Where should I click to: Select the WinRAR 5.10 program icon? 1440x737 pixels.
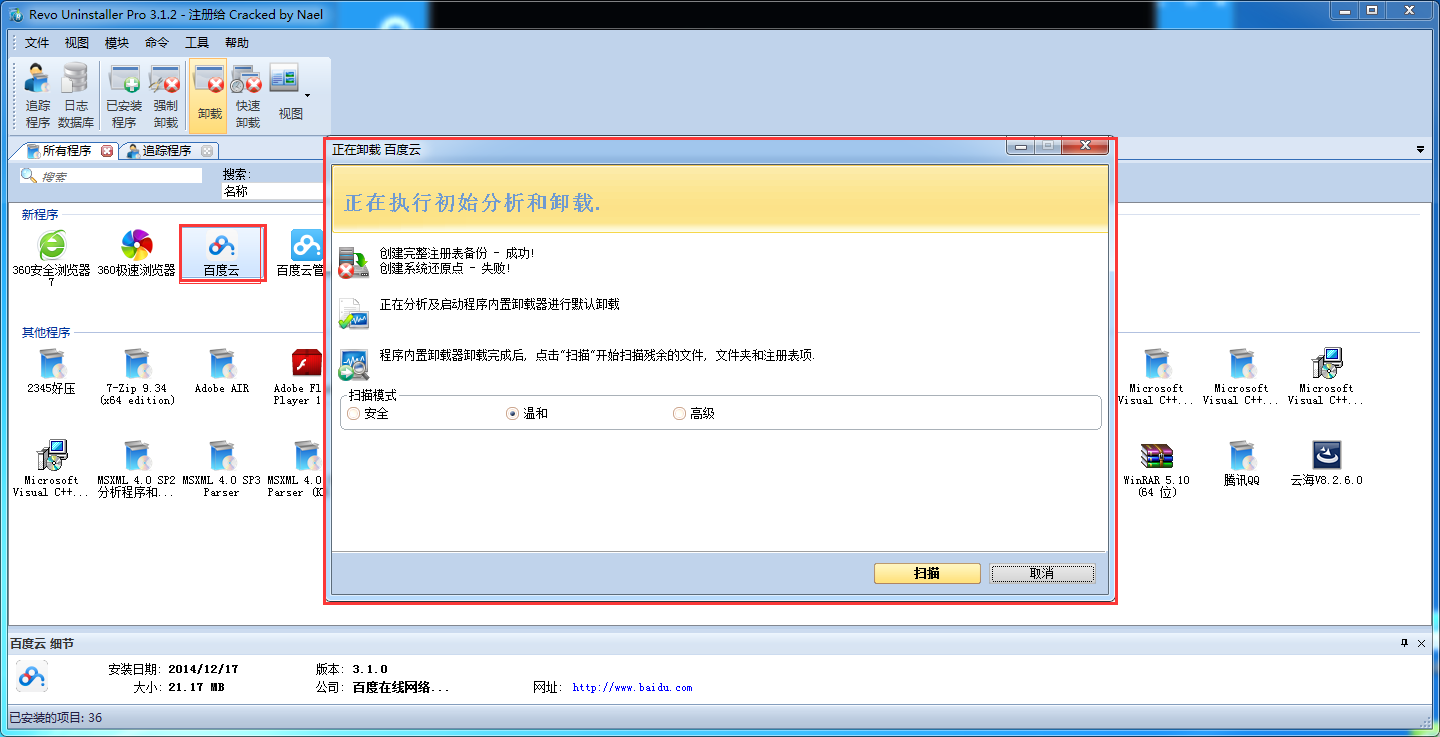[1157, 469]
